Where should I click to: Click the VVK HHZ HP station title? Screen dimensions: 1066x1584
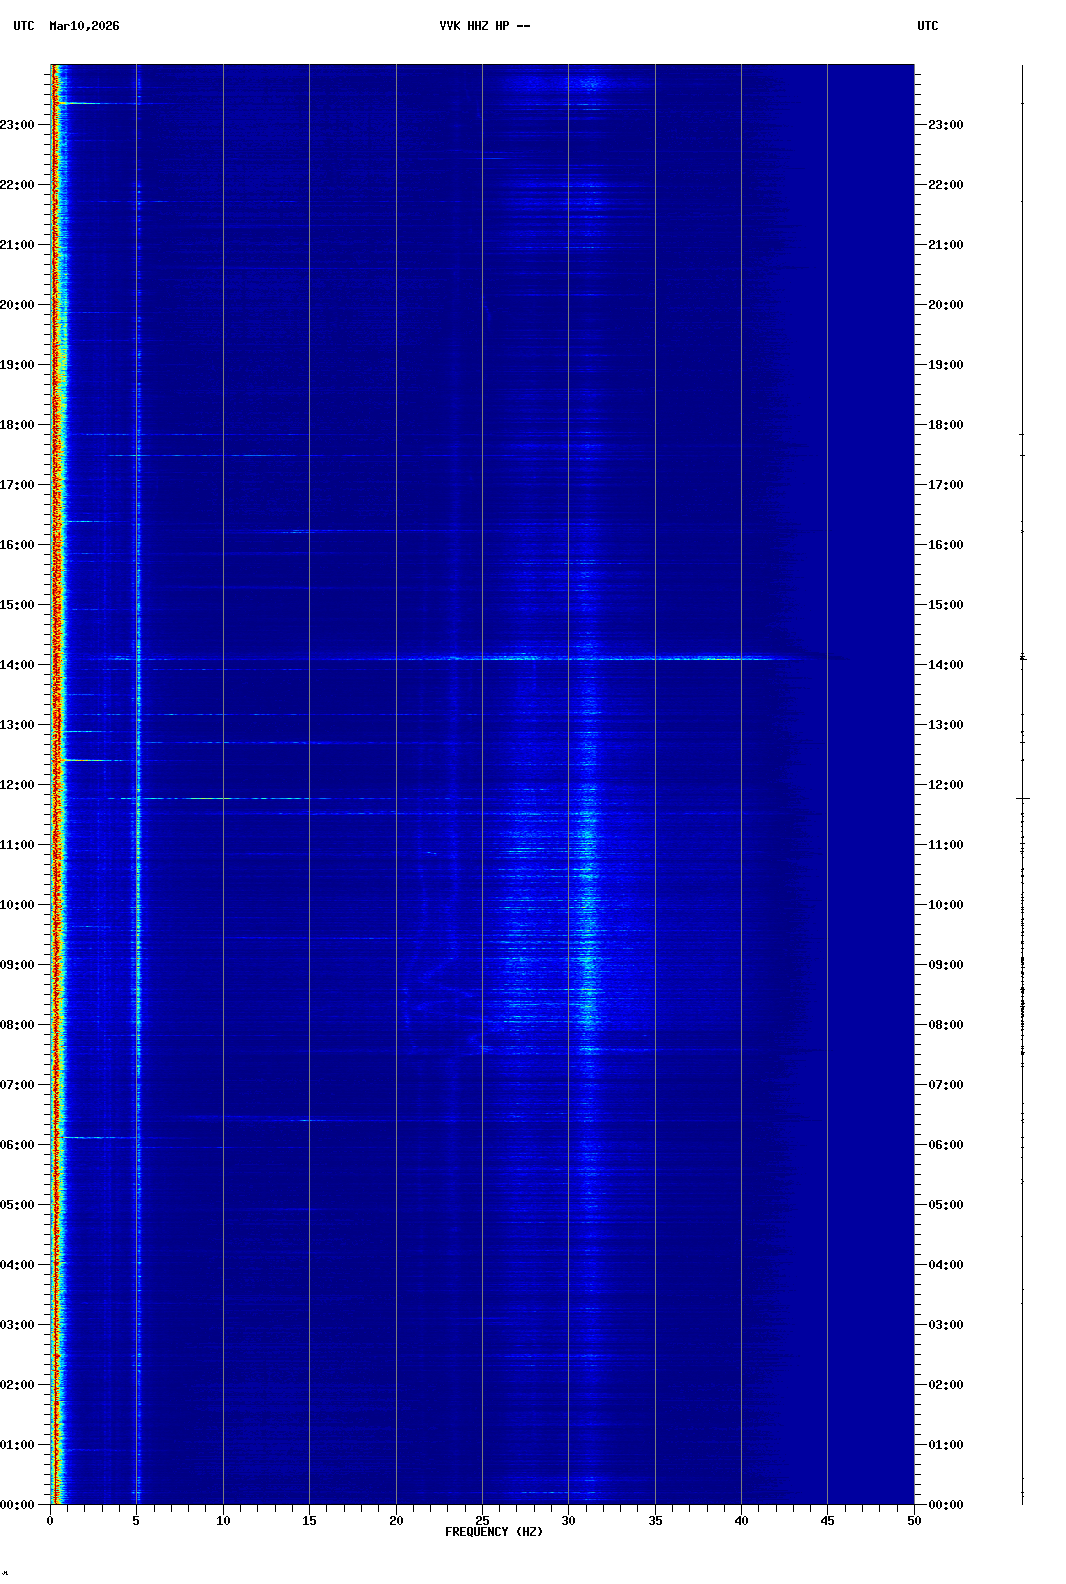(484, 26)
